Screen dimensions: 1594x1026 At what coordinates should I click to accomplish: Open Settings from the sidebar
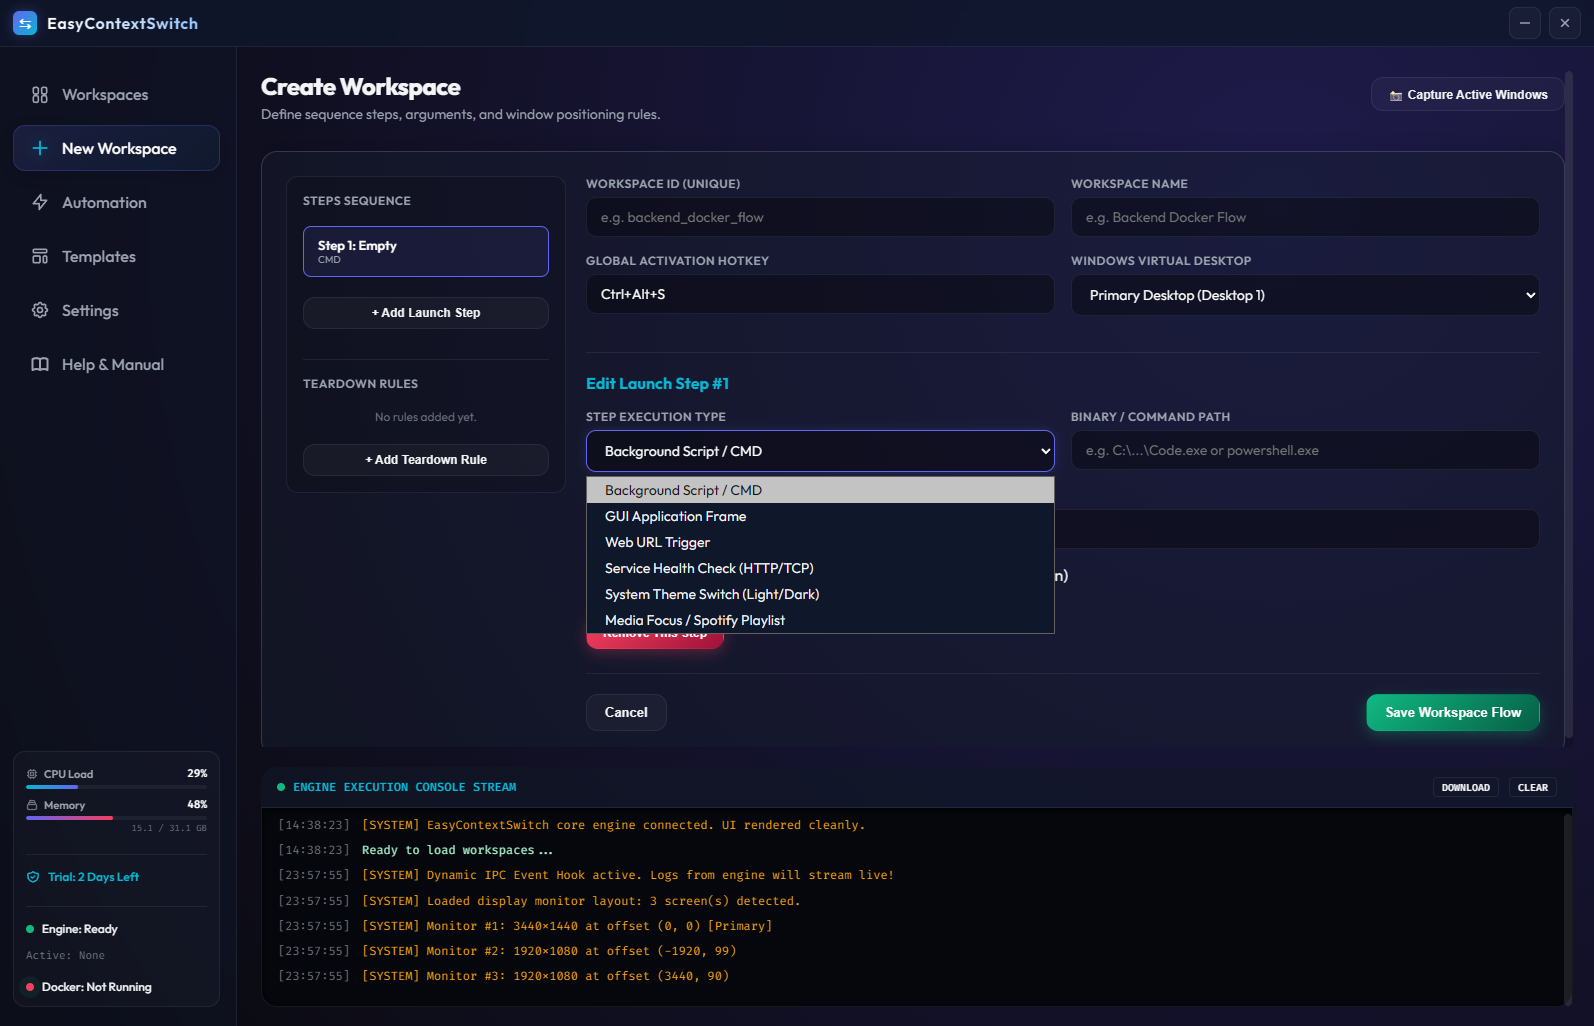pyautogui.click(x=116, y=310)
